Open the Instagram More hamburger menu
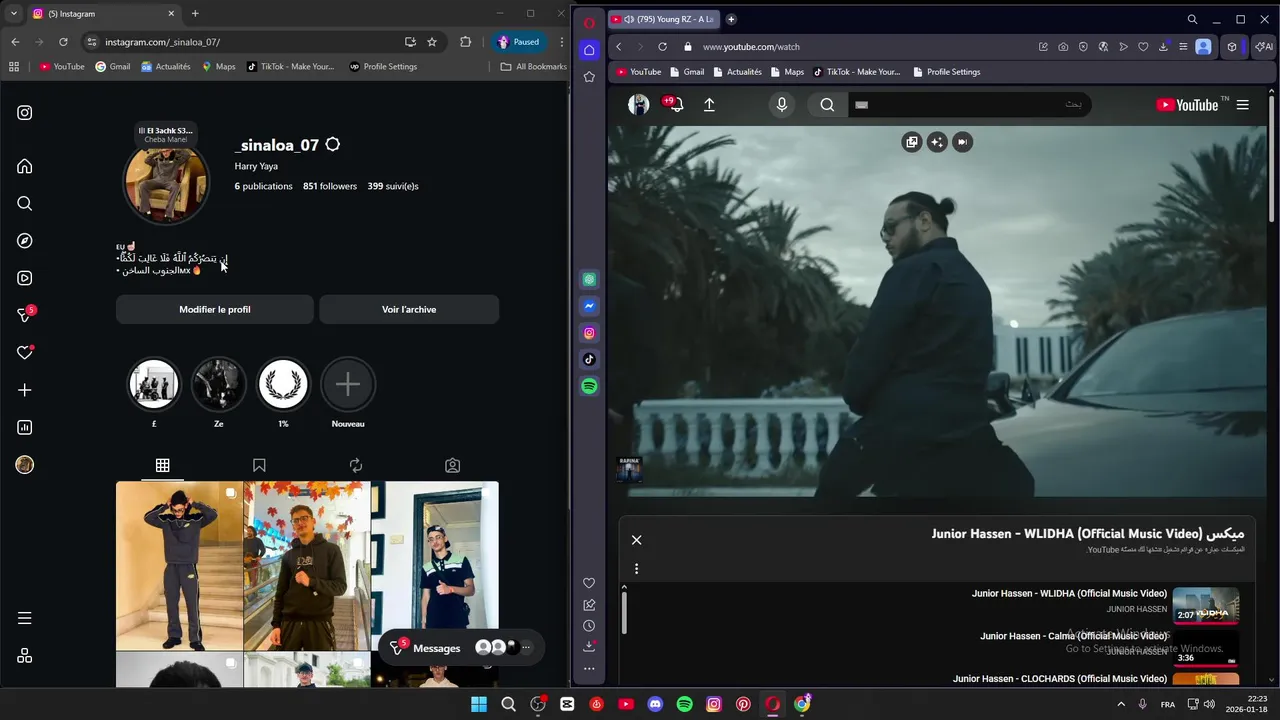The height and width of the screenshot is (720, 1280). 25,618
